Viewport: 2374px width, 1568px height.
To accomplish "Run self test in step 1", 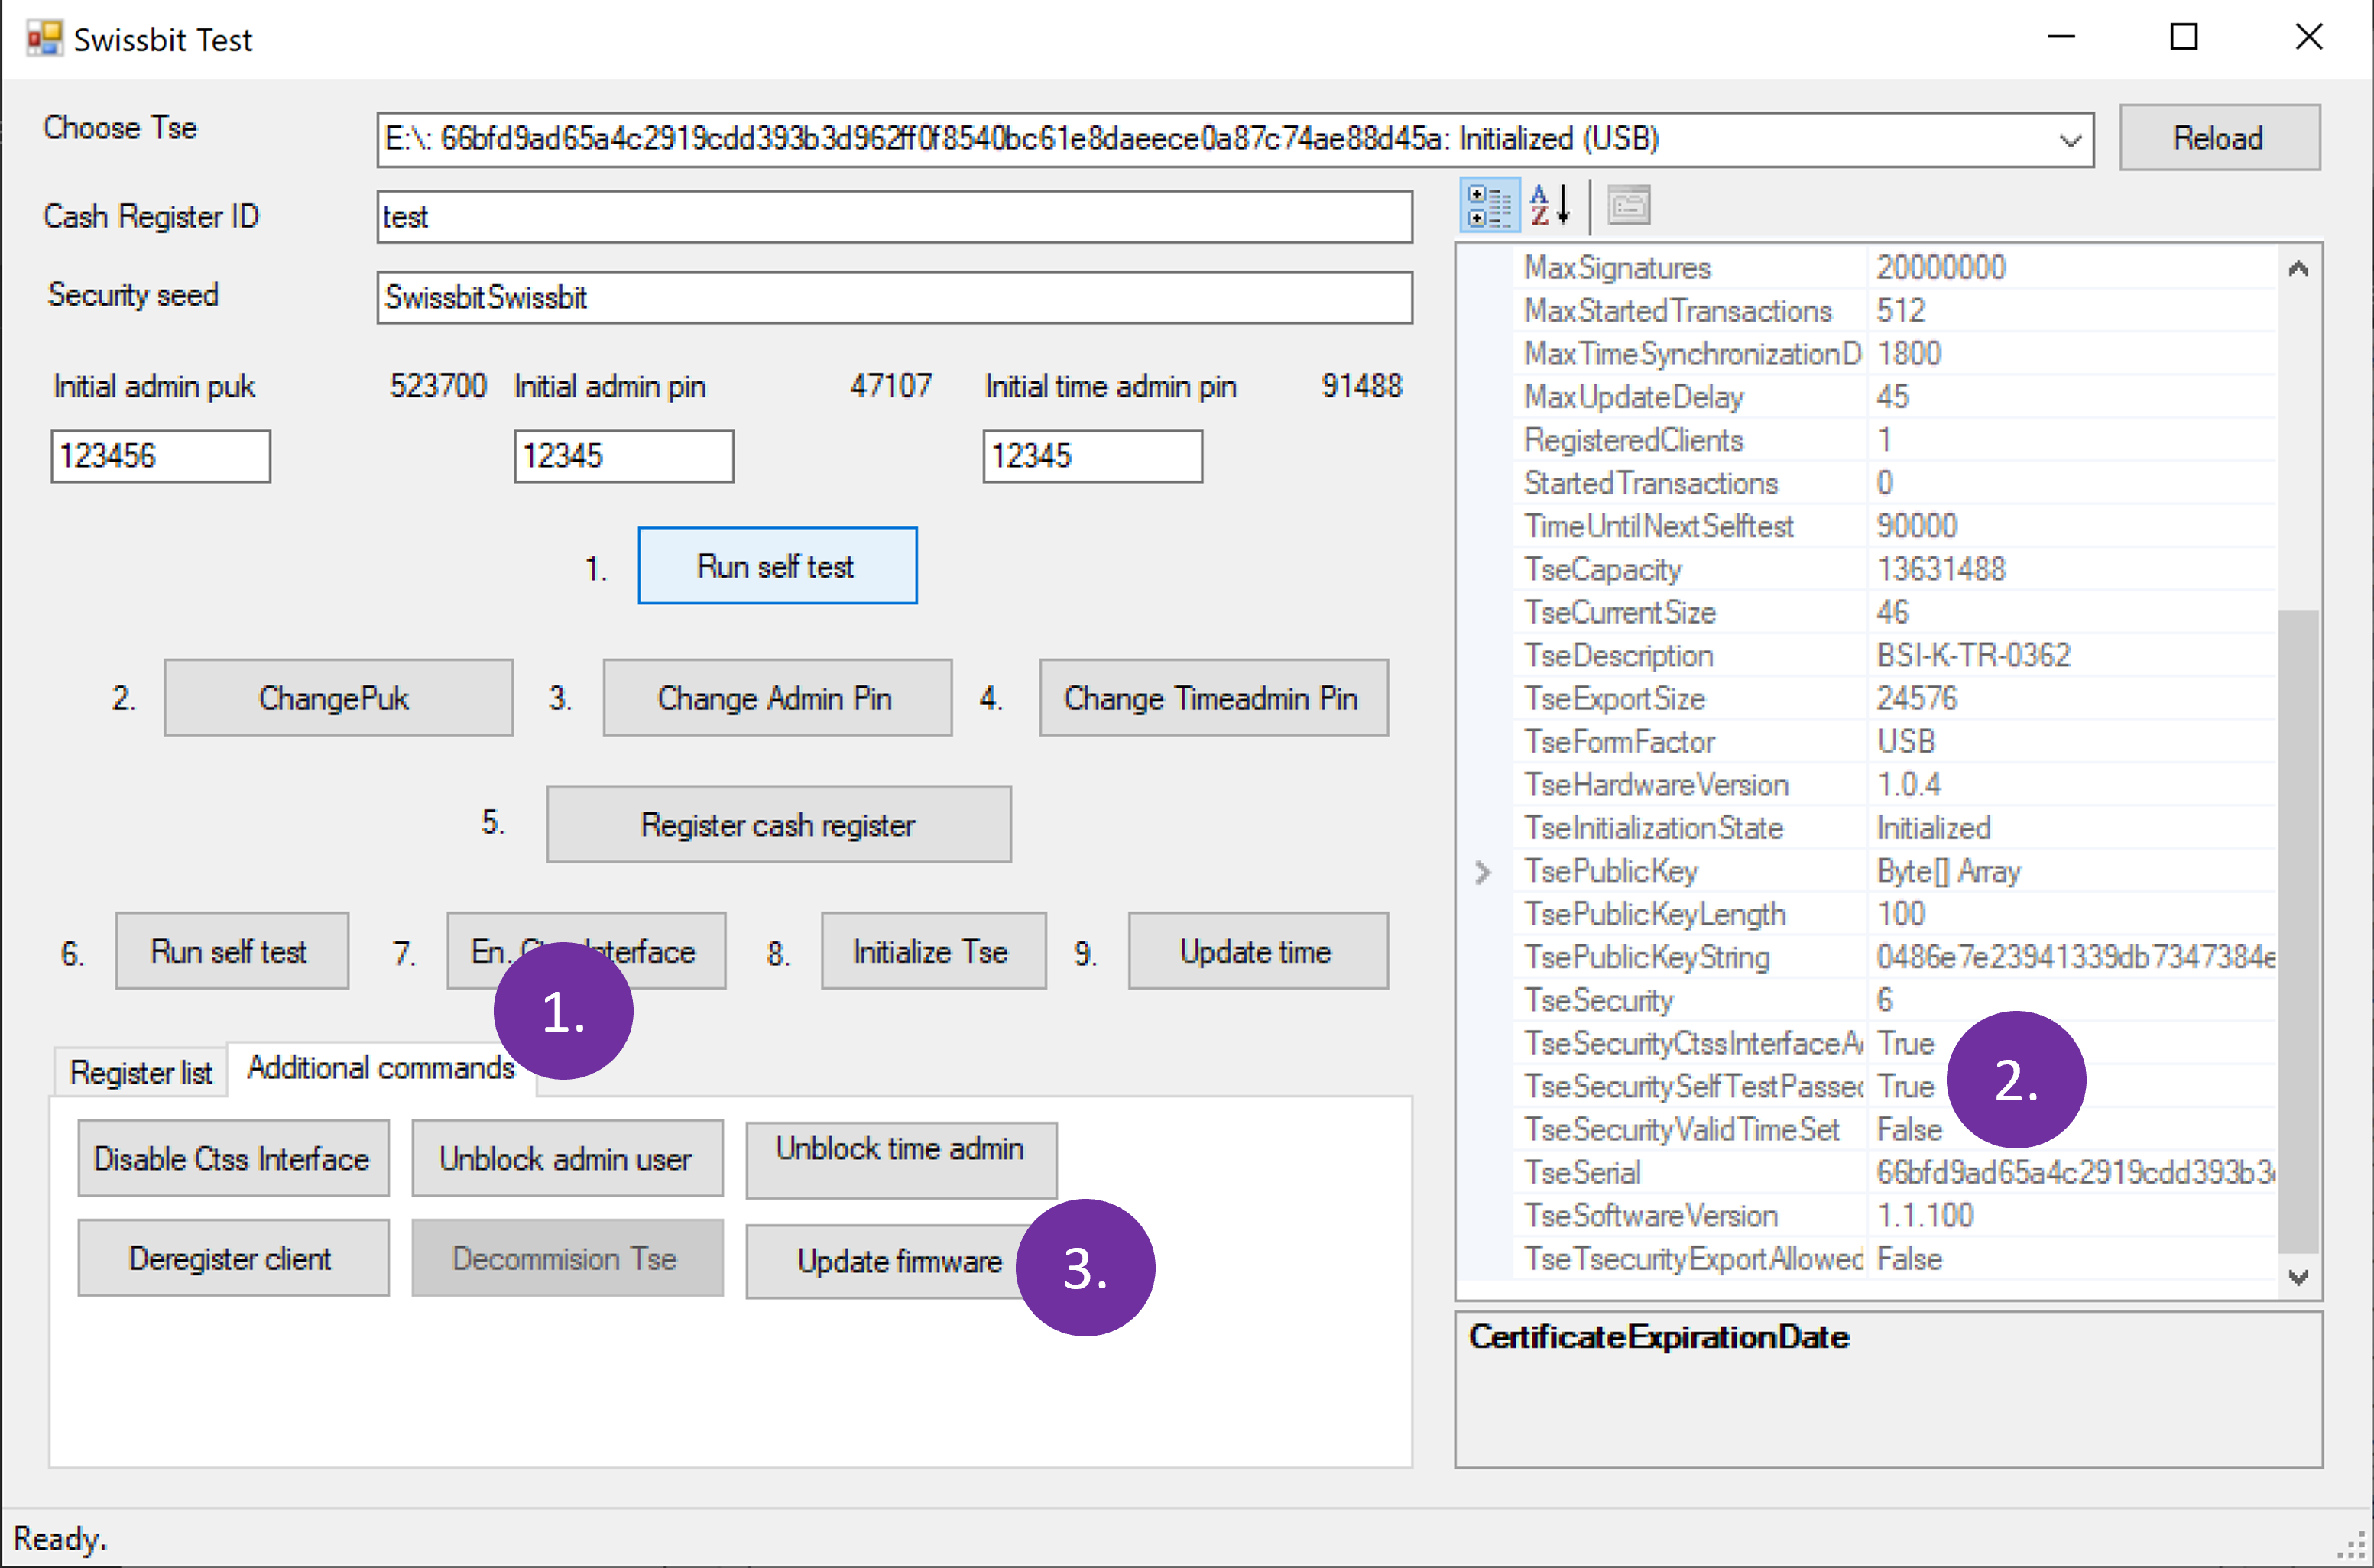I will coord(777,566).
